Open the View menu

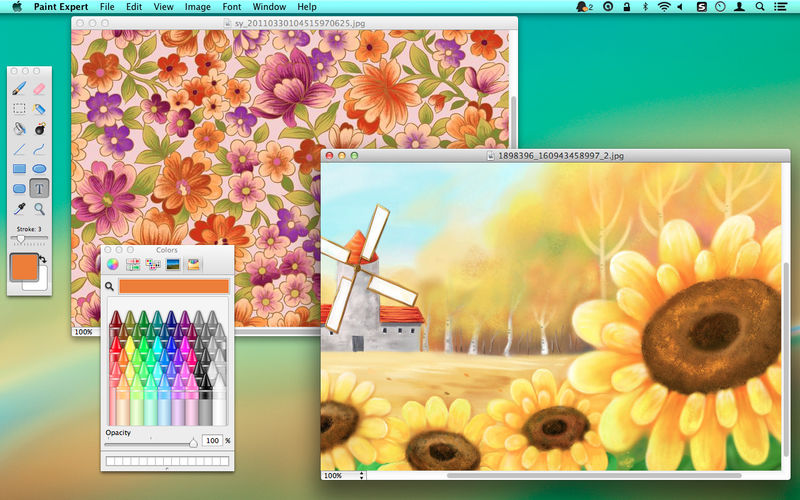click(163, 7)
